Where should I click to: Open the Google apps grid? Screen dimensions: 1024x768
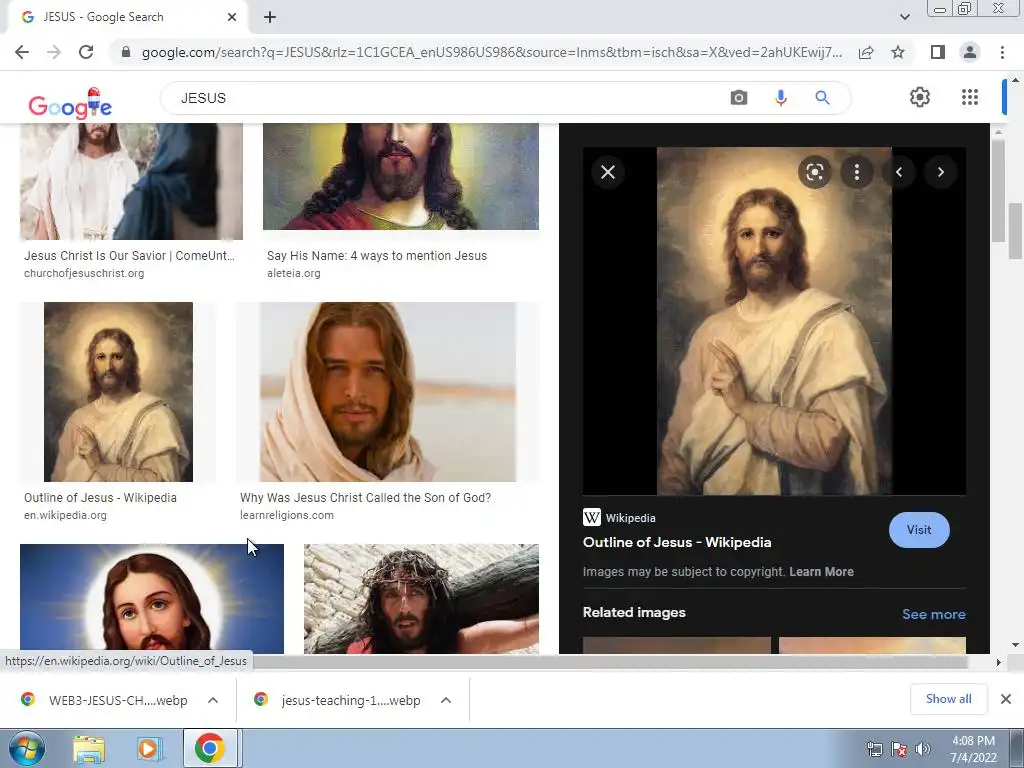click(970, 97)
